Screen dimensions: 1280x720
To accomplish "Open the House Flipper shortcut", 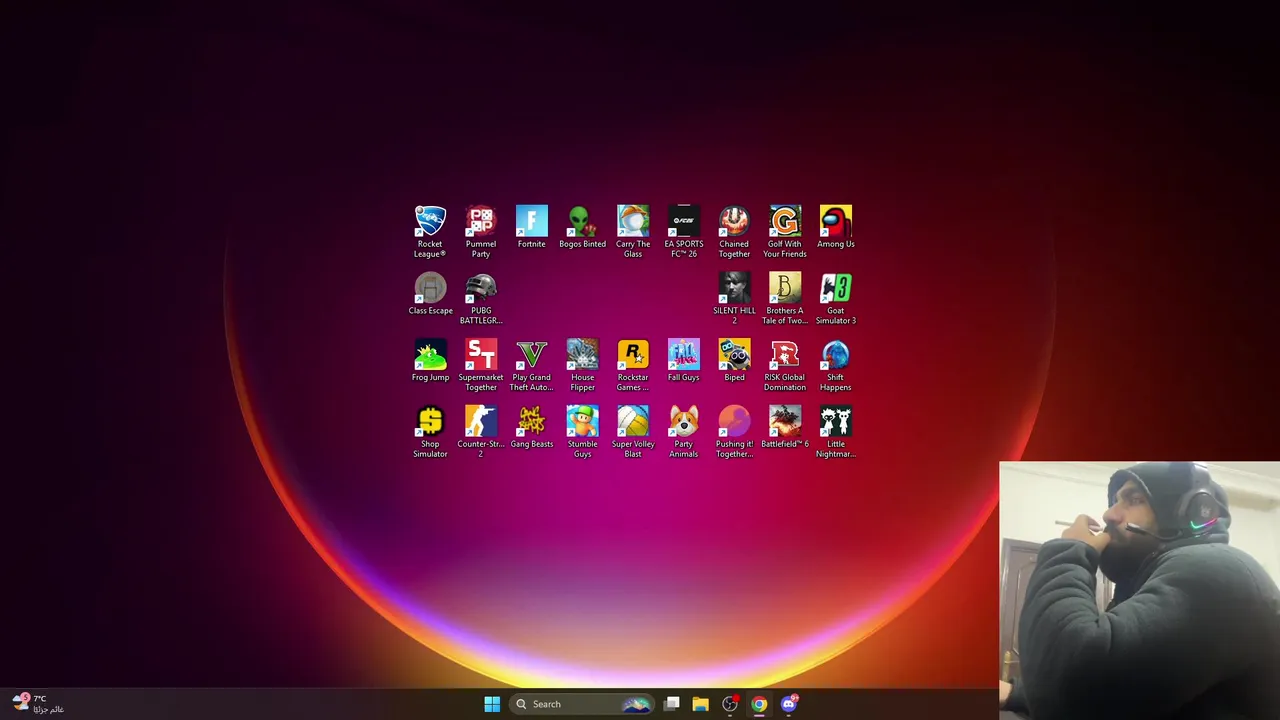I will (x=582, y=355).
